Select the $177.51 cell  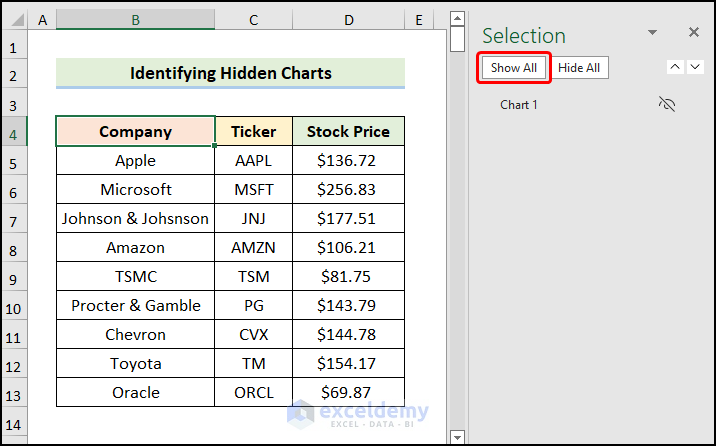348,218
